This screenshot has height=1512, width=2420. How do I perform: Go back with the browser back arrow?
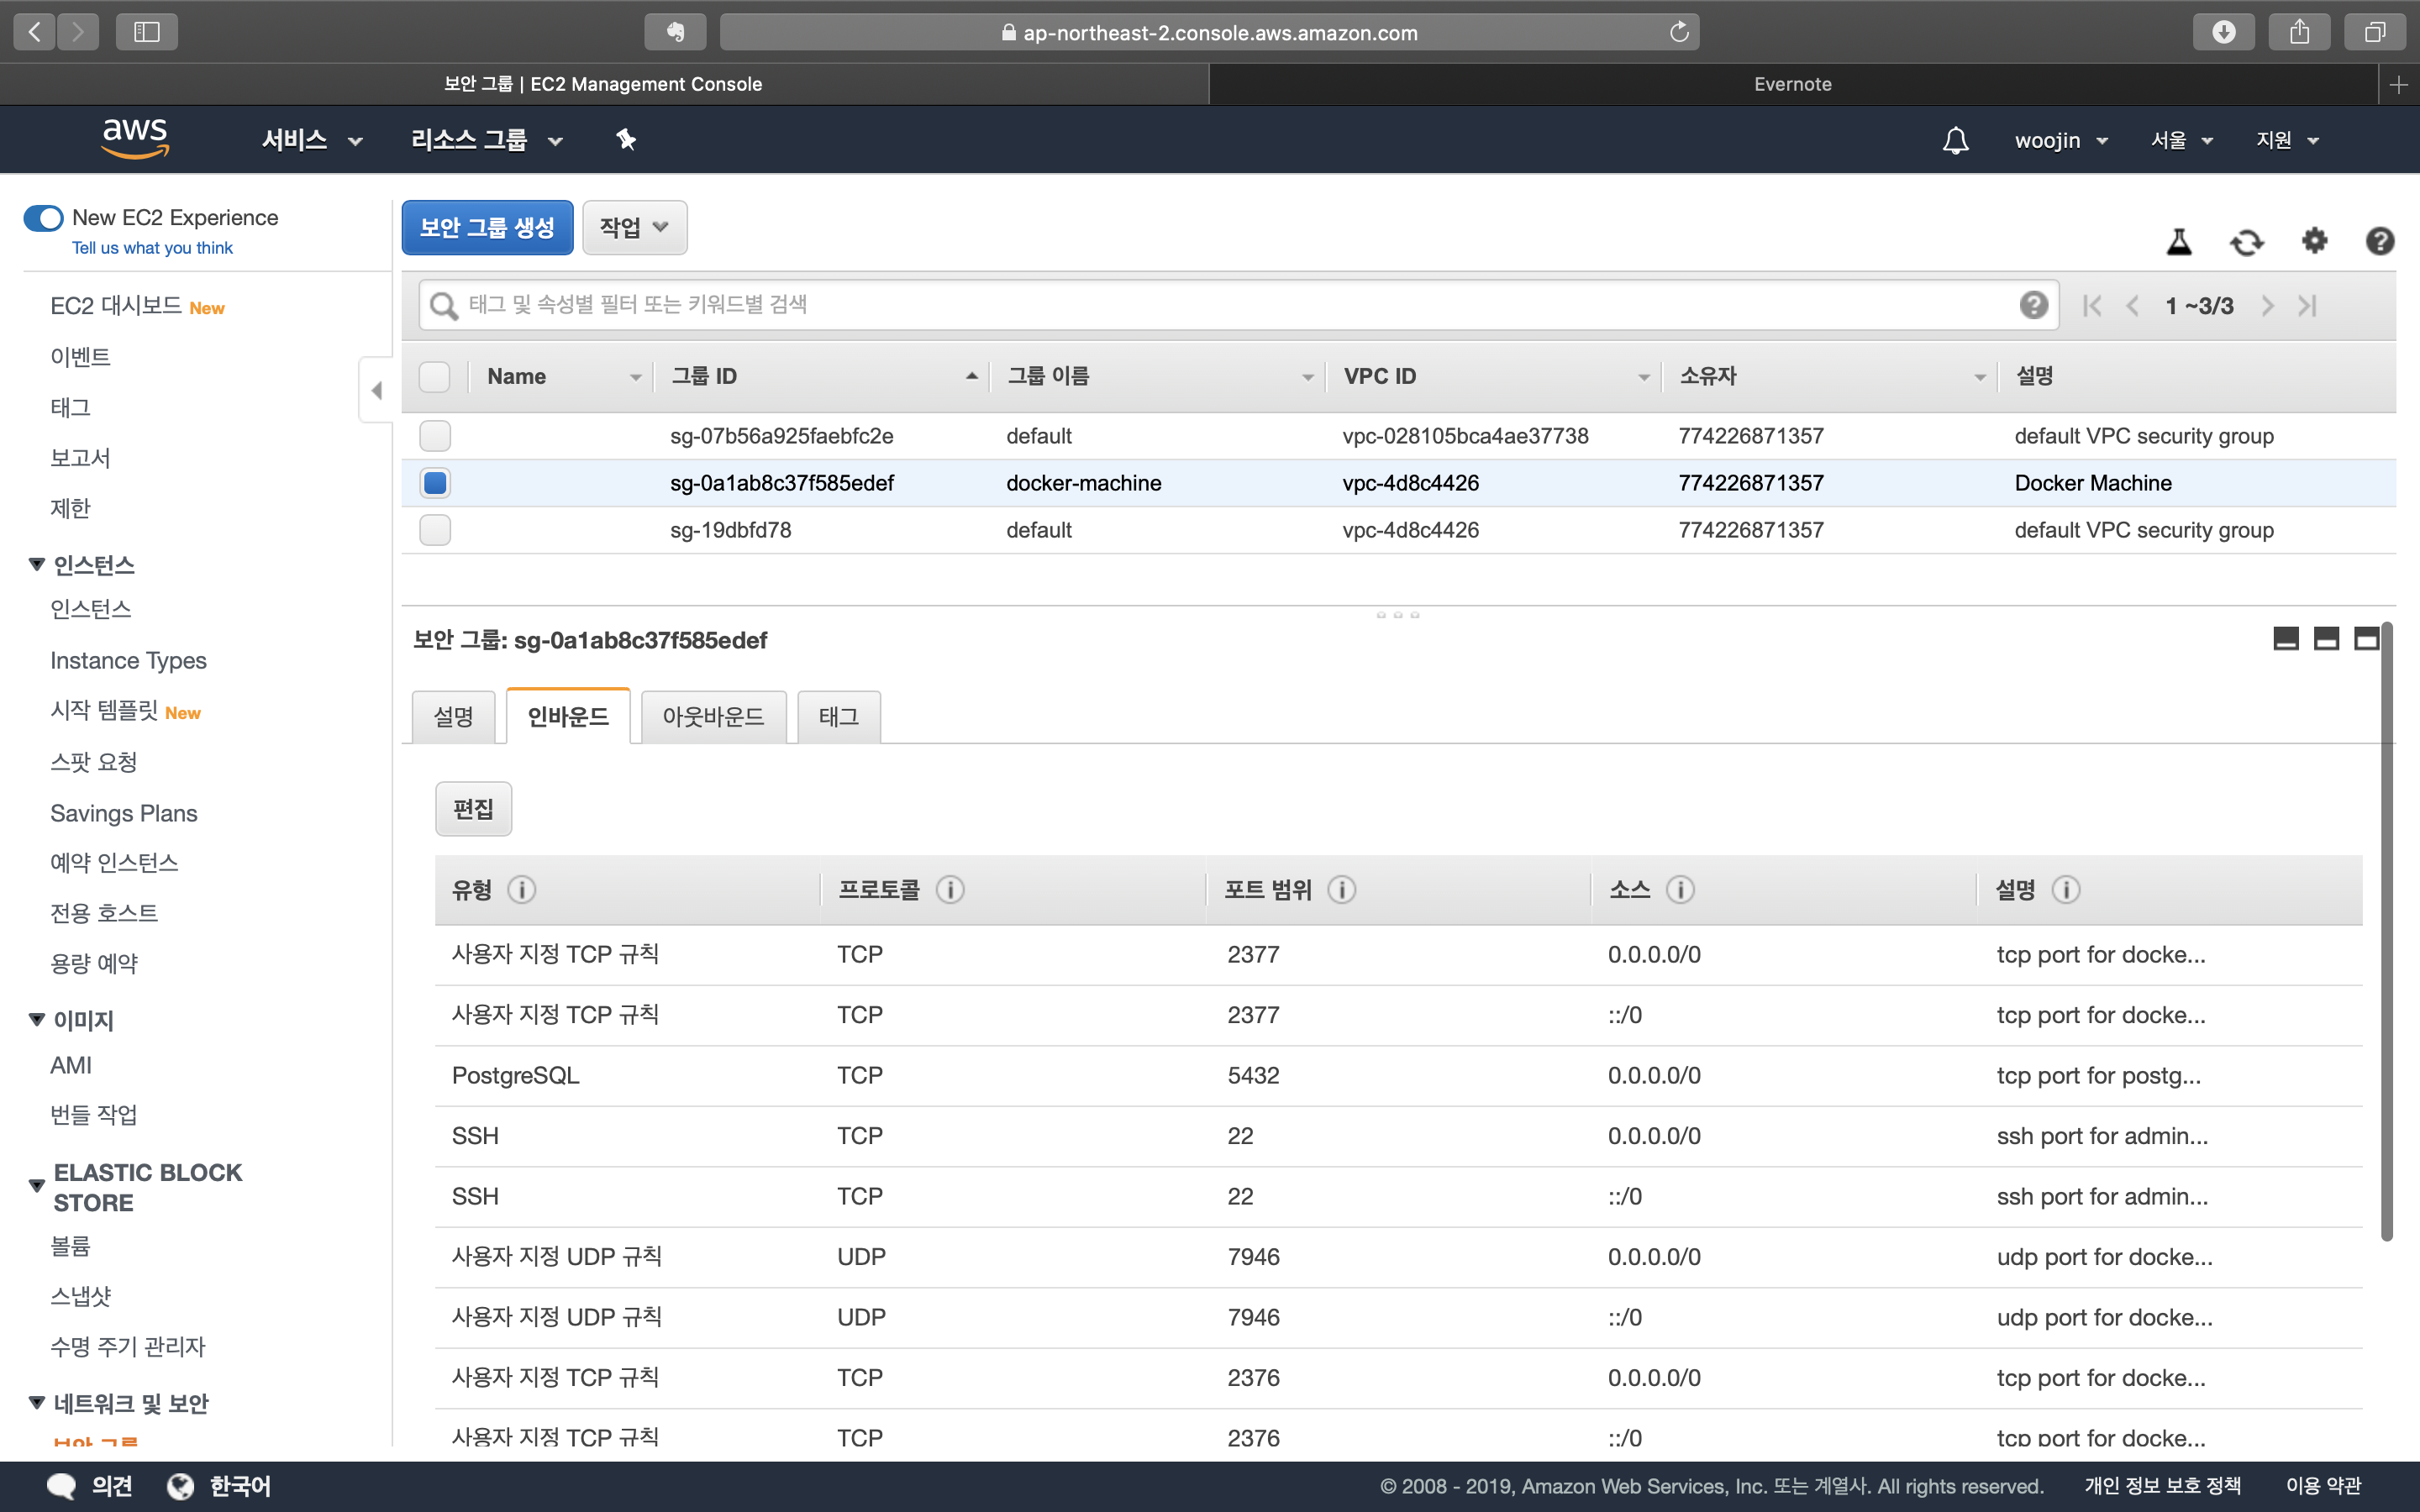click(x=34, y=32)
